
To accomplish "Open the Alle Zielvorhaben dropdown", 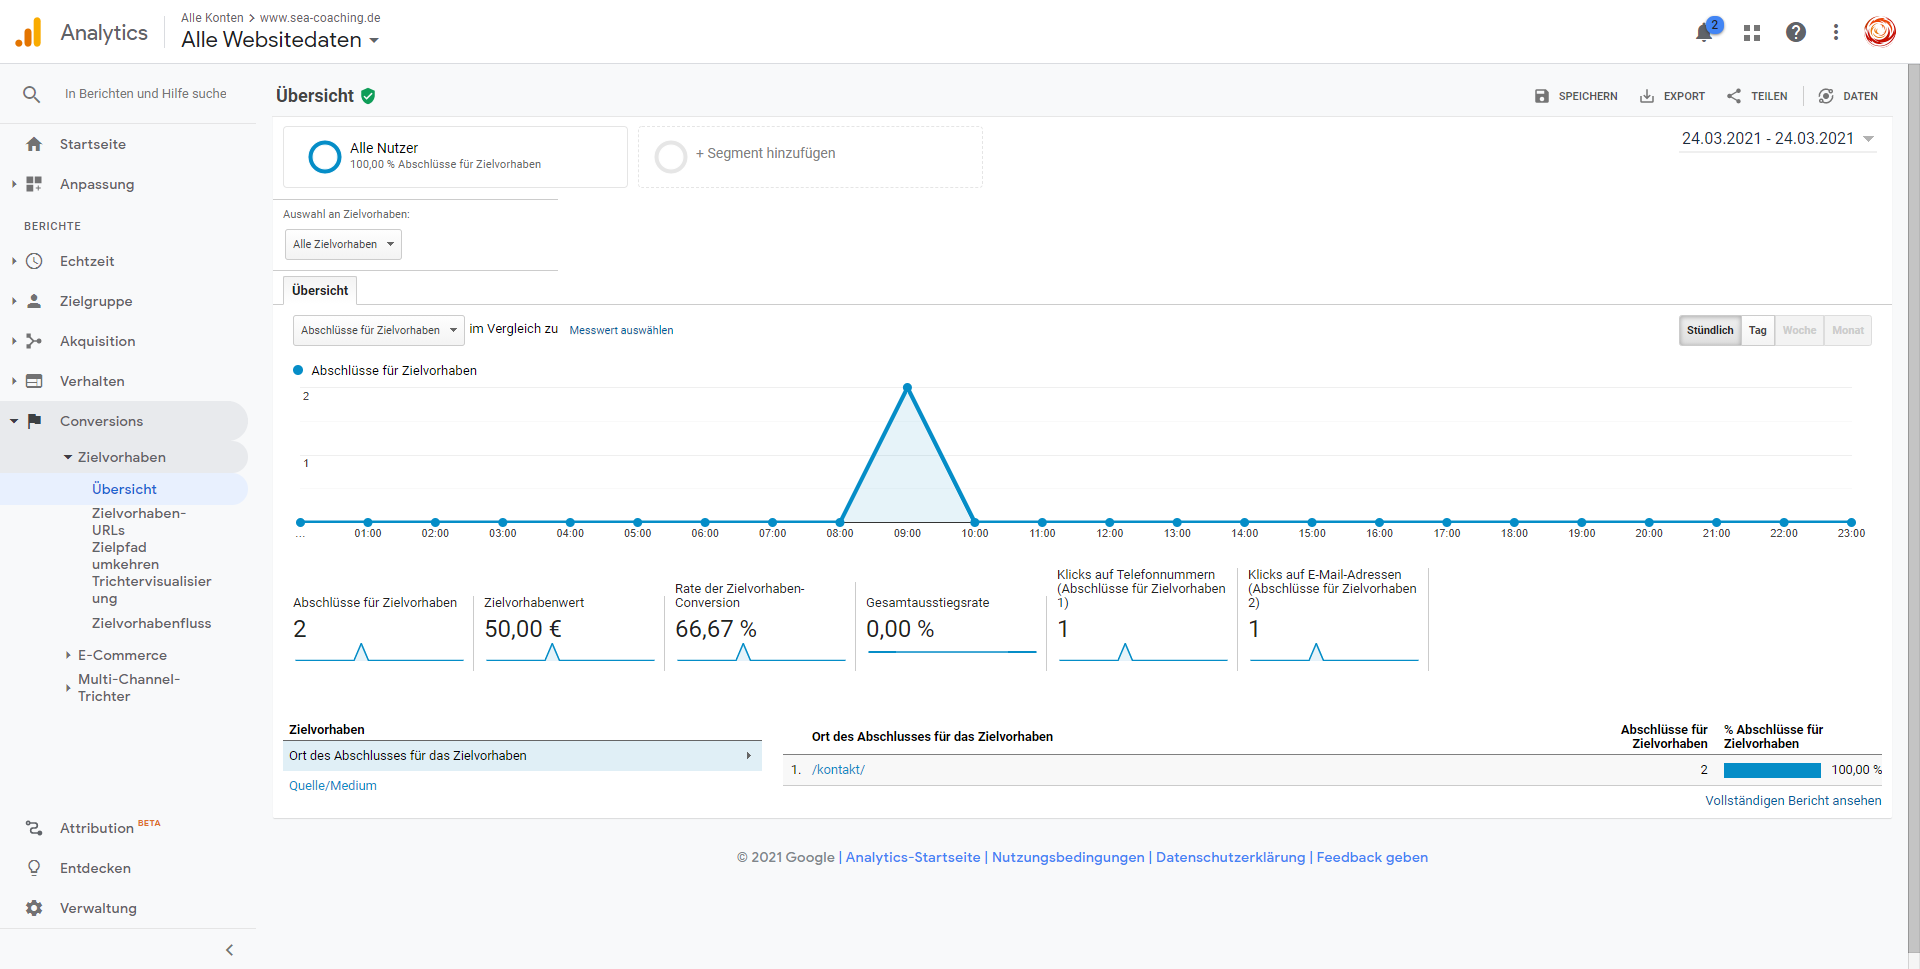I will (x=343, y=244).
